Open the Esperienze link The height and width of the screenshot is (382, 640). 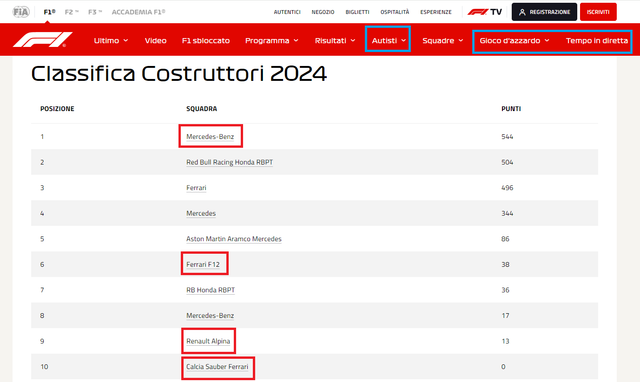click(x=436, y=12)
